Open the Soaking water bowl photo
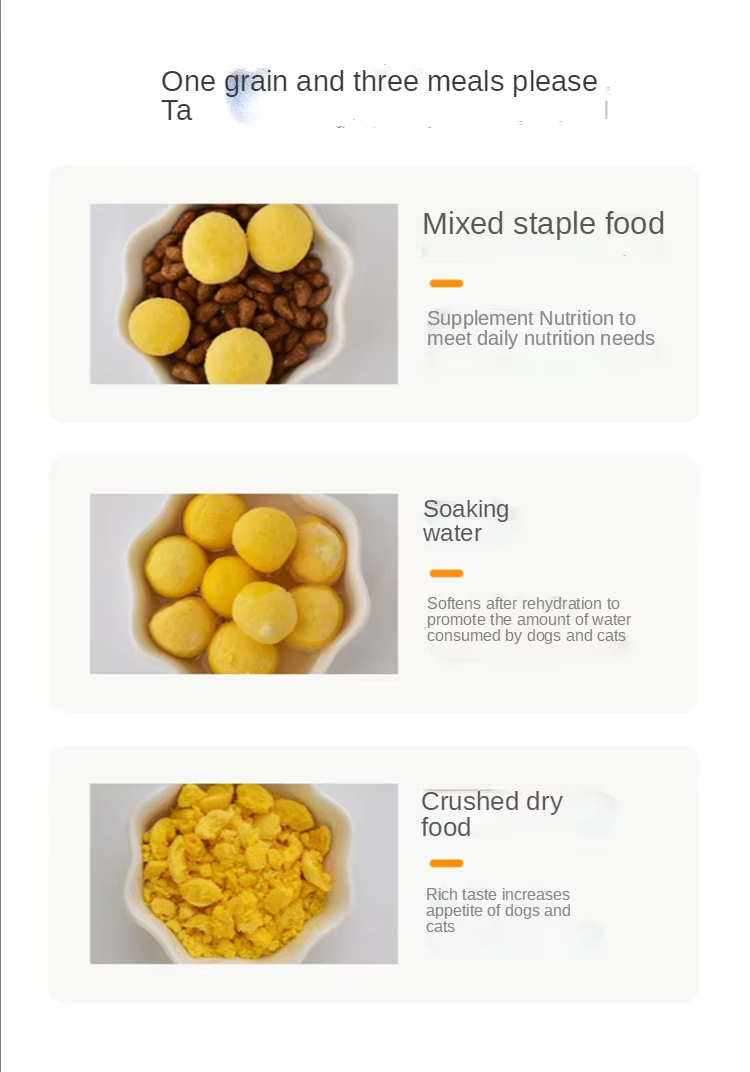This screenshot has height=1072, width=750. pyautogui.click(x=244, y=583)
